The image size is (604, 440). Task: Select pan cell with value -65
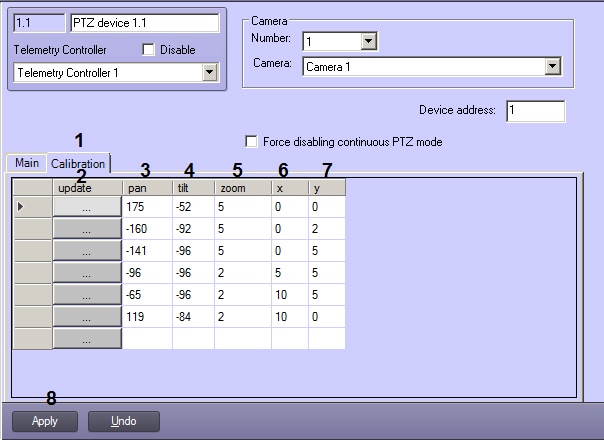point(147,295)
